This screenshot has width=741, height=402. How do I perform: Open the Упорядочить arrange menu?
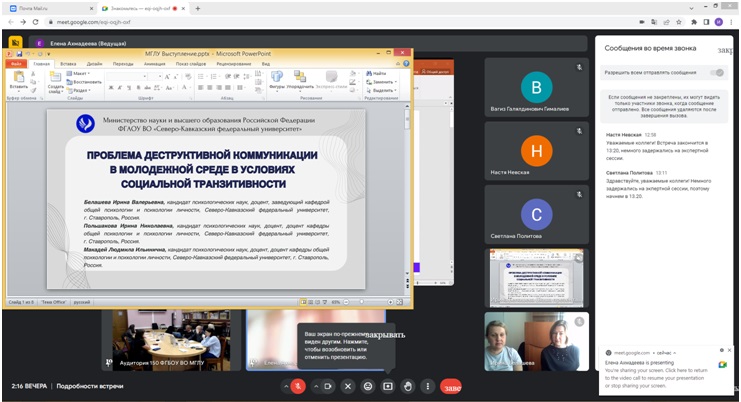[x=300, y=80]
